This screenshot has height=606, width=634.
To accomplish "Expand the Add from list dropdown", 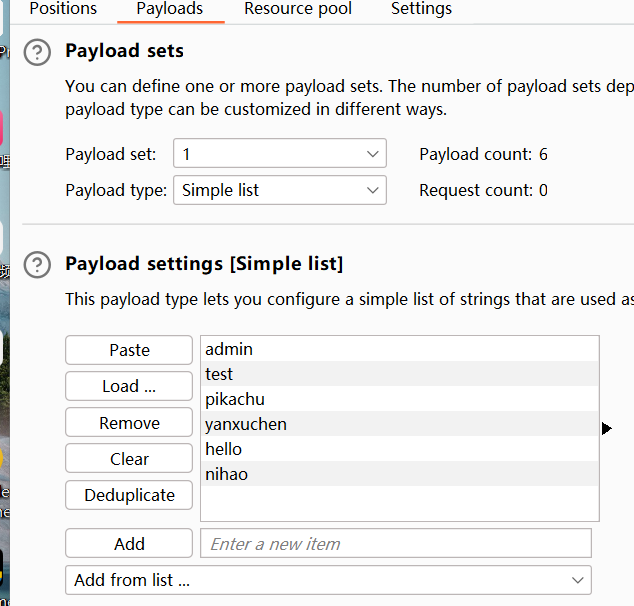I will (x=328, y=580).
